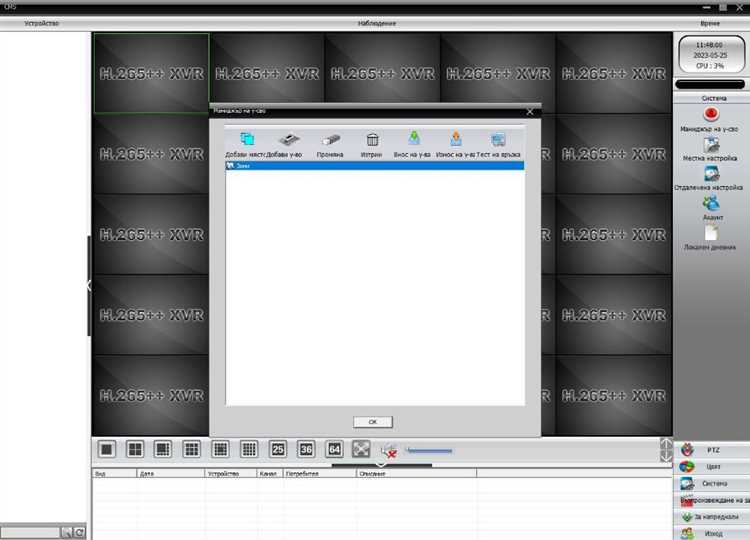Click the page up/down arrows beside layouts

point(666,450)
